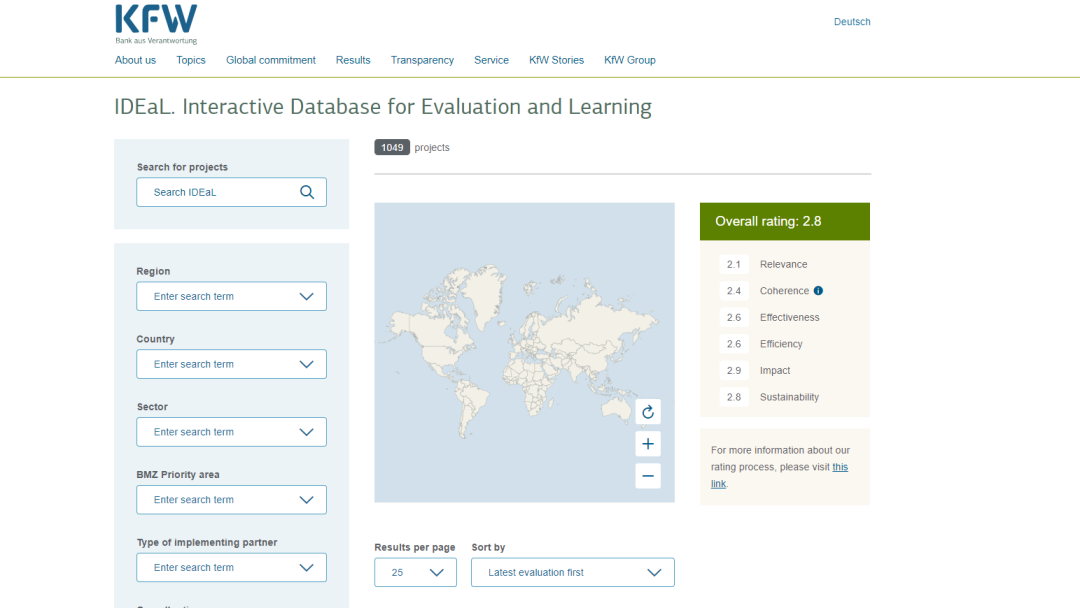Open the BMZ Priority area dropdown
This screenshot has height=608, width=1080.
[231, 500]
